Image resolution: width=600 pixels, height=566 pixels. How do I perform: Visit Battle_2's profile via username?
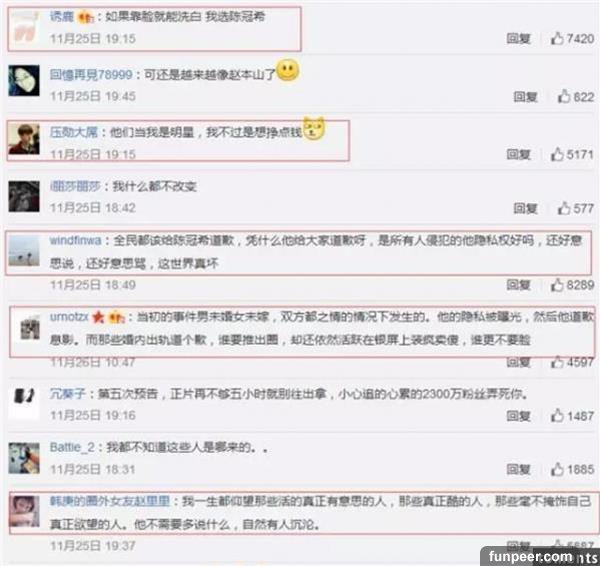[72, 447]
